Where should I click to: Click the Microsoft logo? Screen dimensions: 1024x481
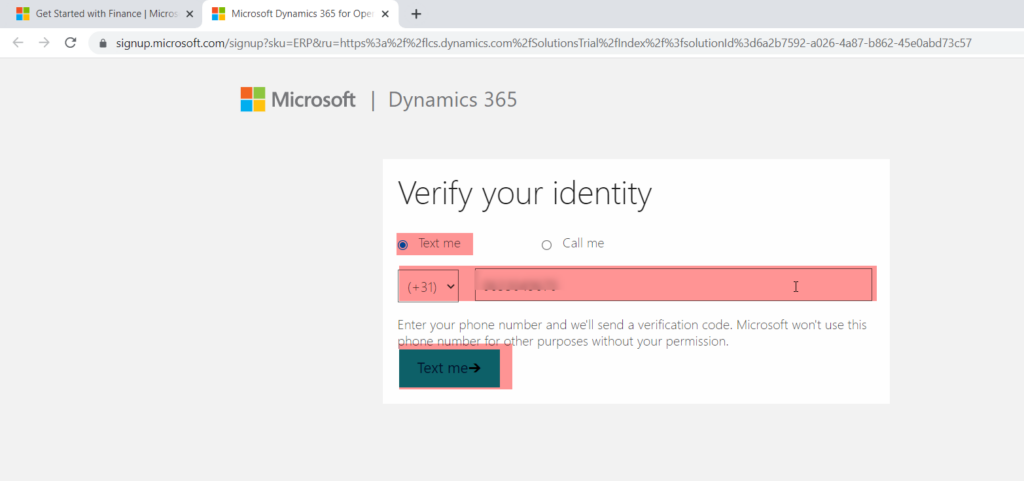point(298,100)
